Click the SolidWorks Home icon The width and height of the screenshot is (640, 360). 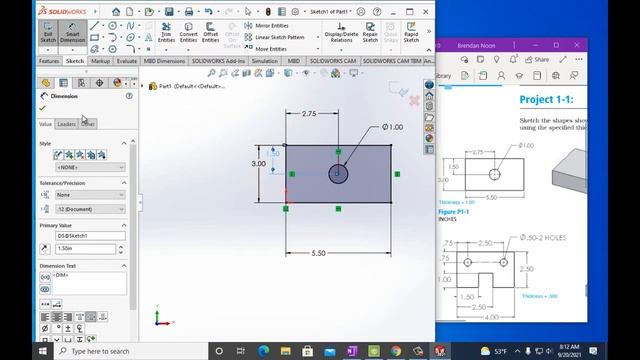point(116,12)
